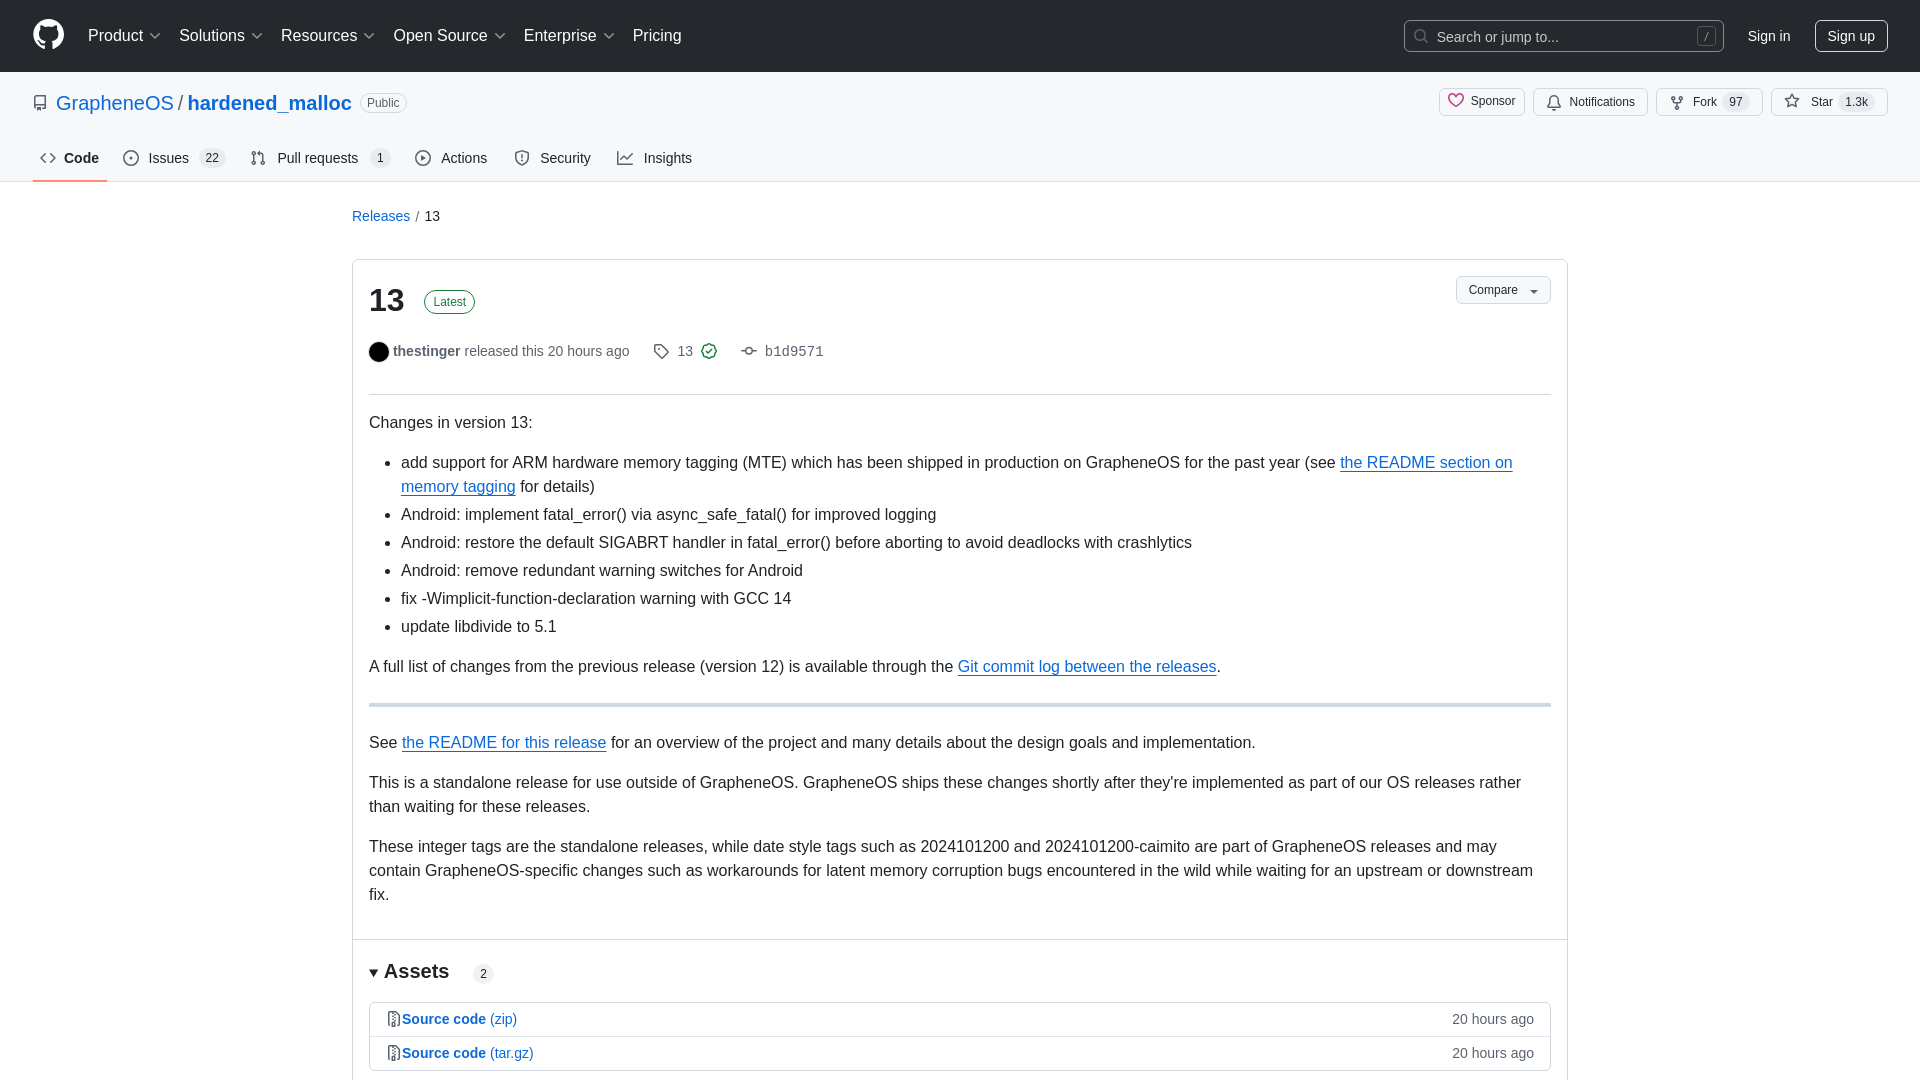The image size is (1920, 1080).
Task: Click the Public visibility badge
Action: tap(383, 103)
